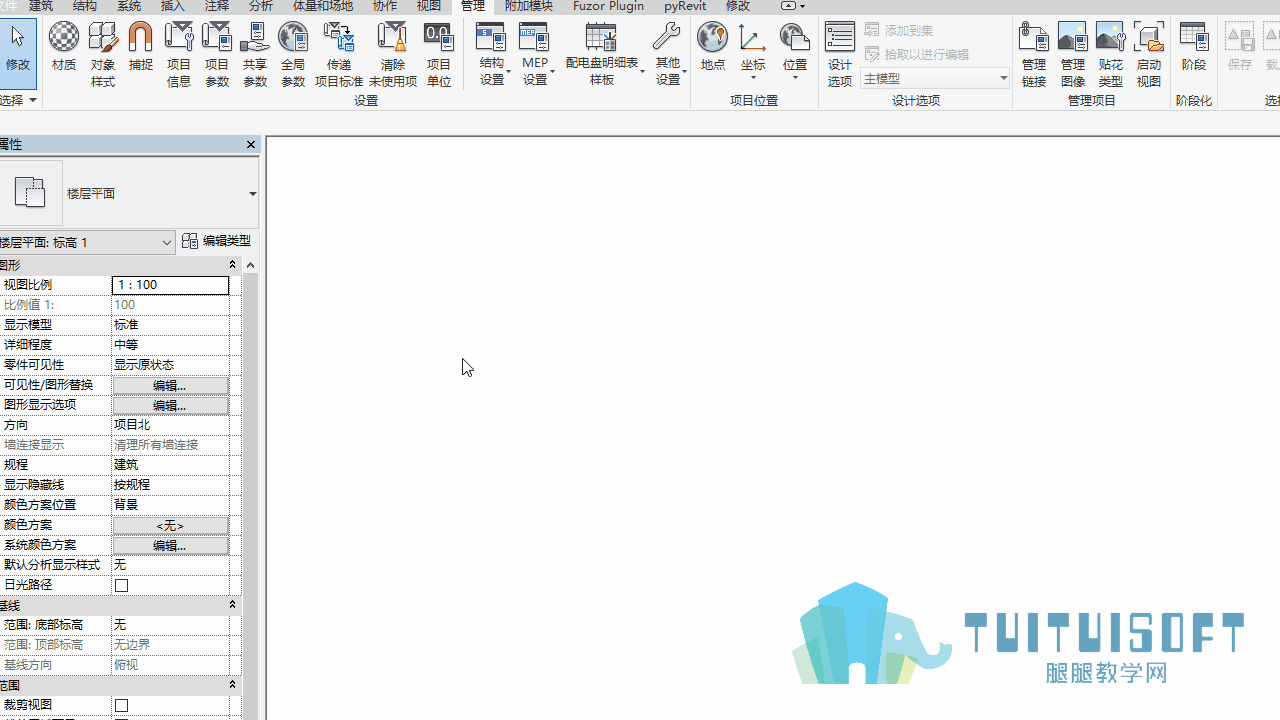Switch to the pyRevit ribbon tab

point(685,6)
